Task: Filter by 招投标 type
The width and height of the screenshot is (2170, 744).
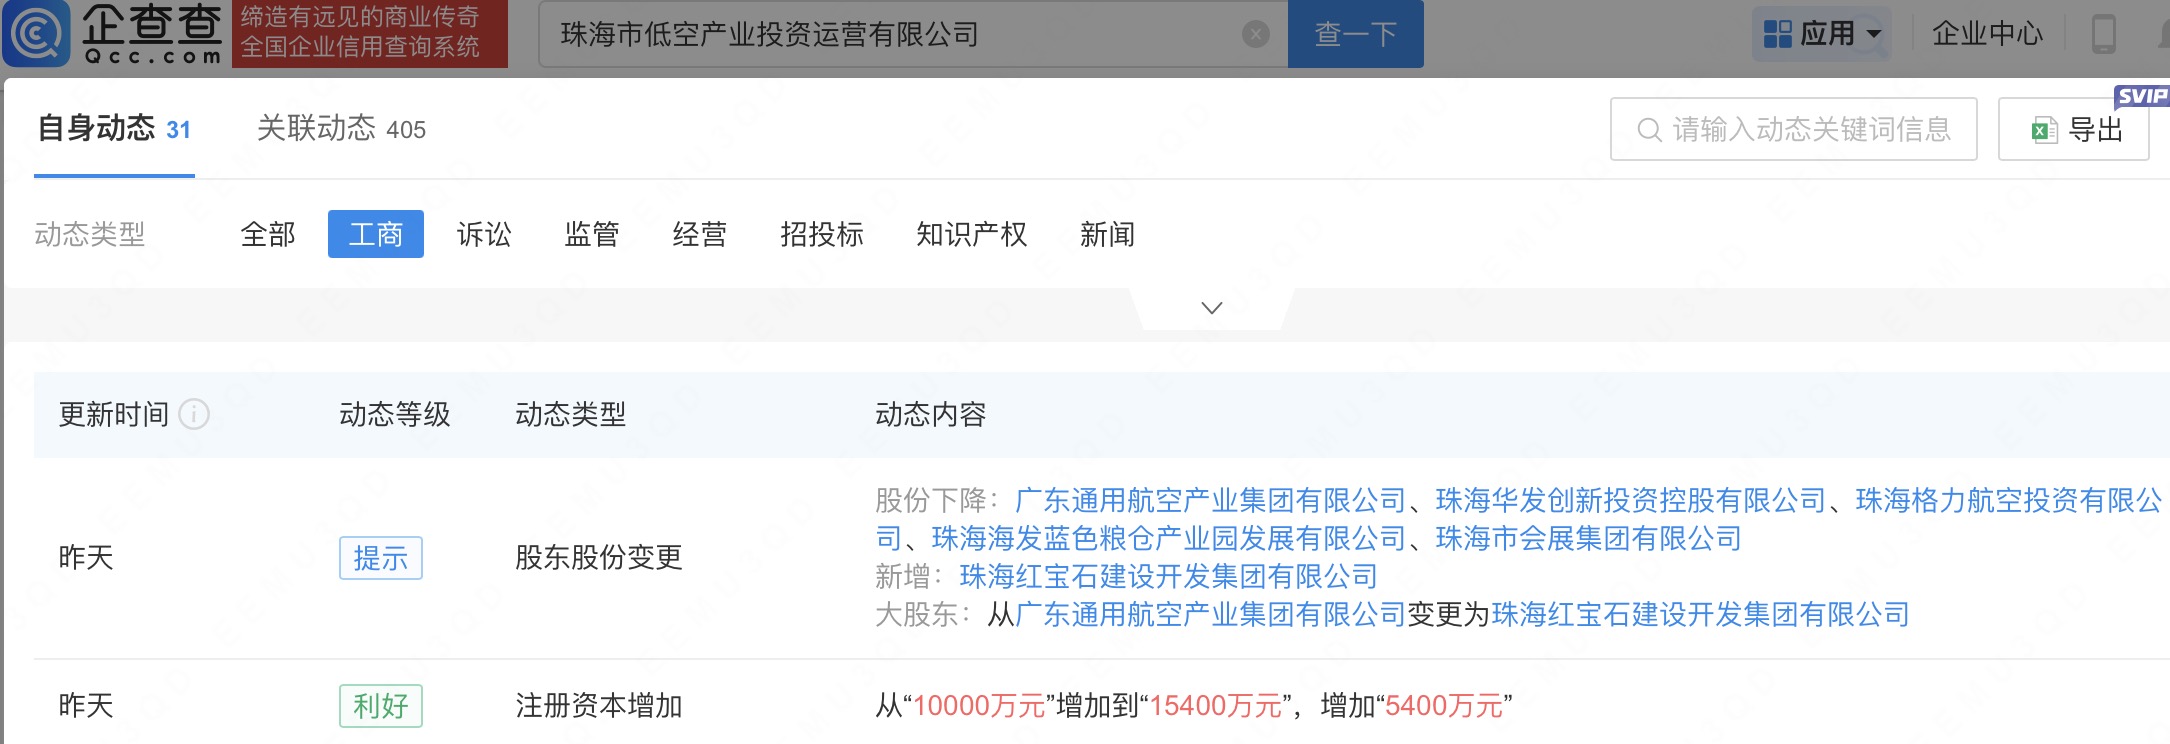Action: tap(821, 234)
